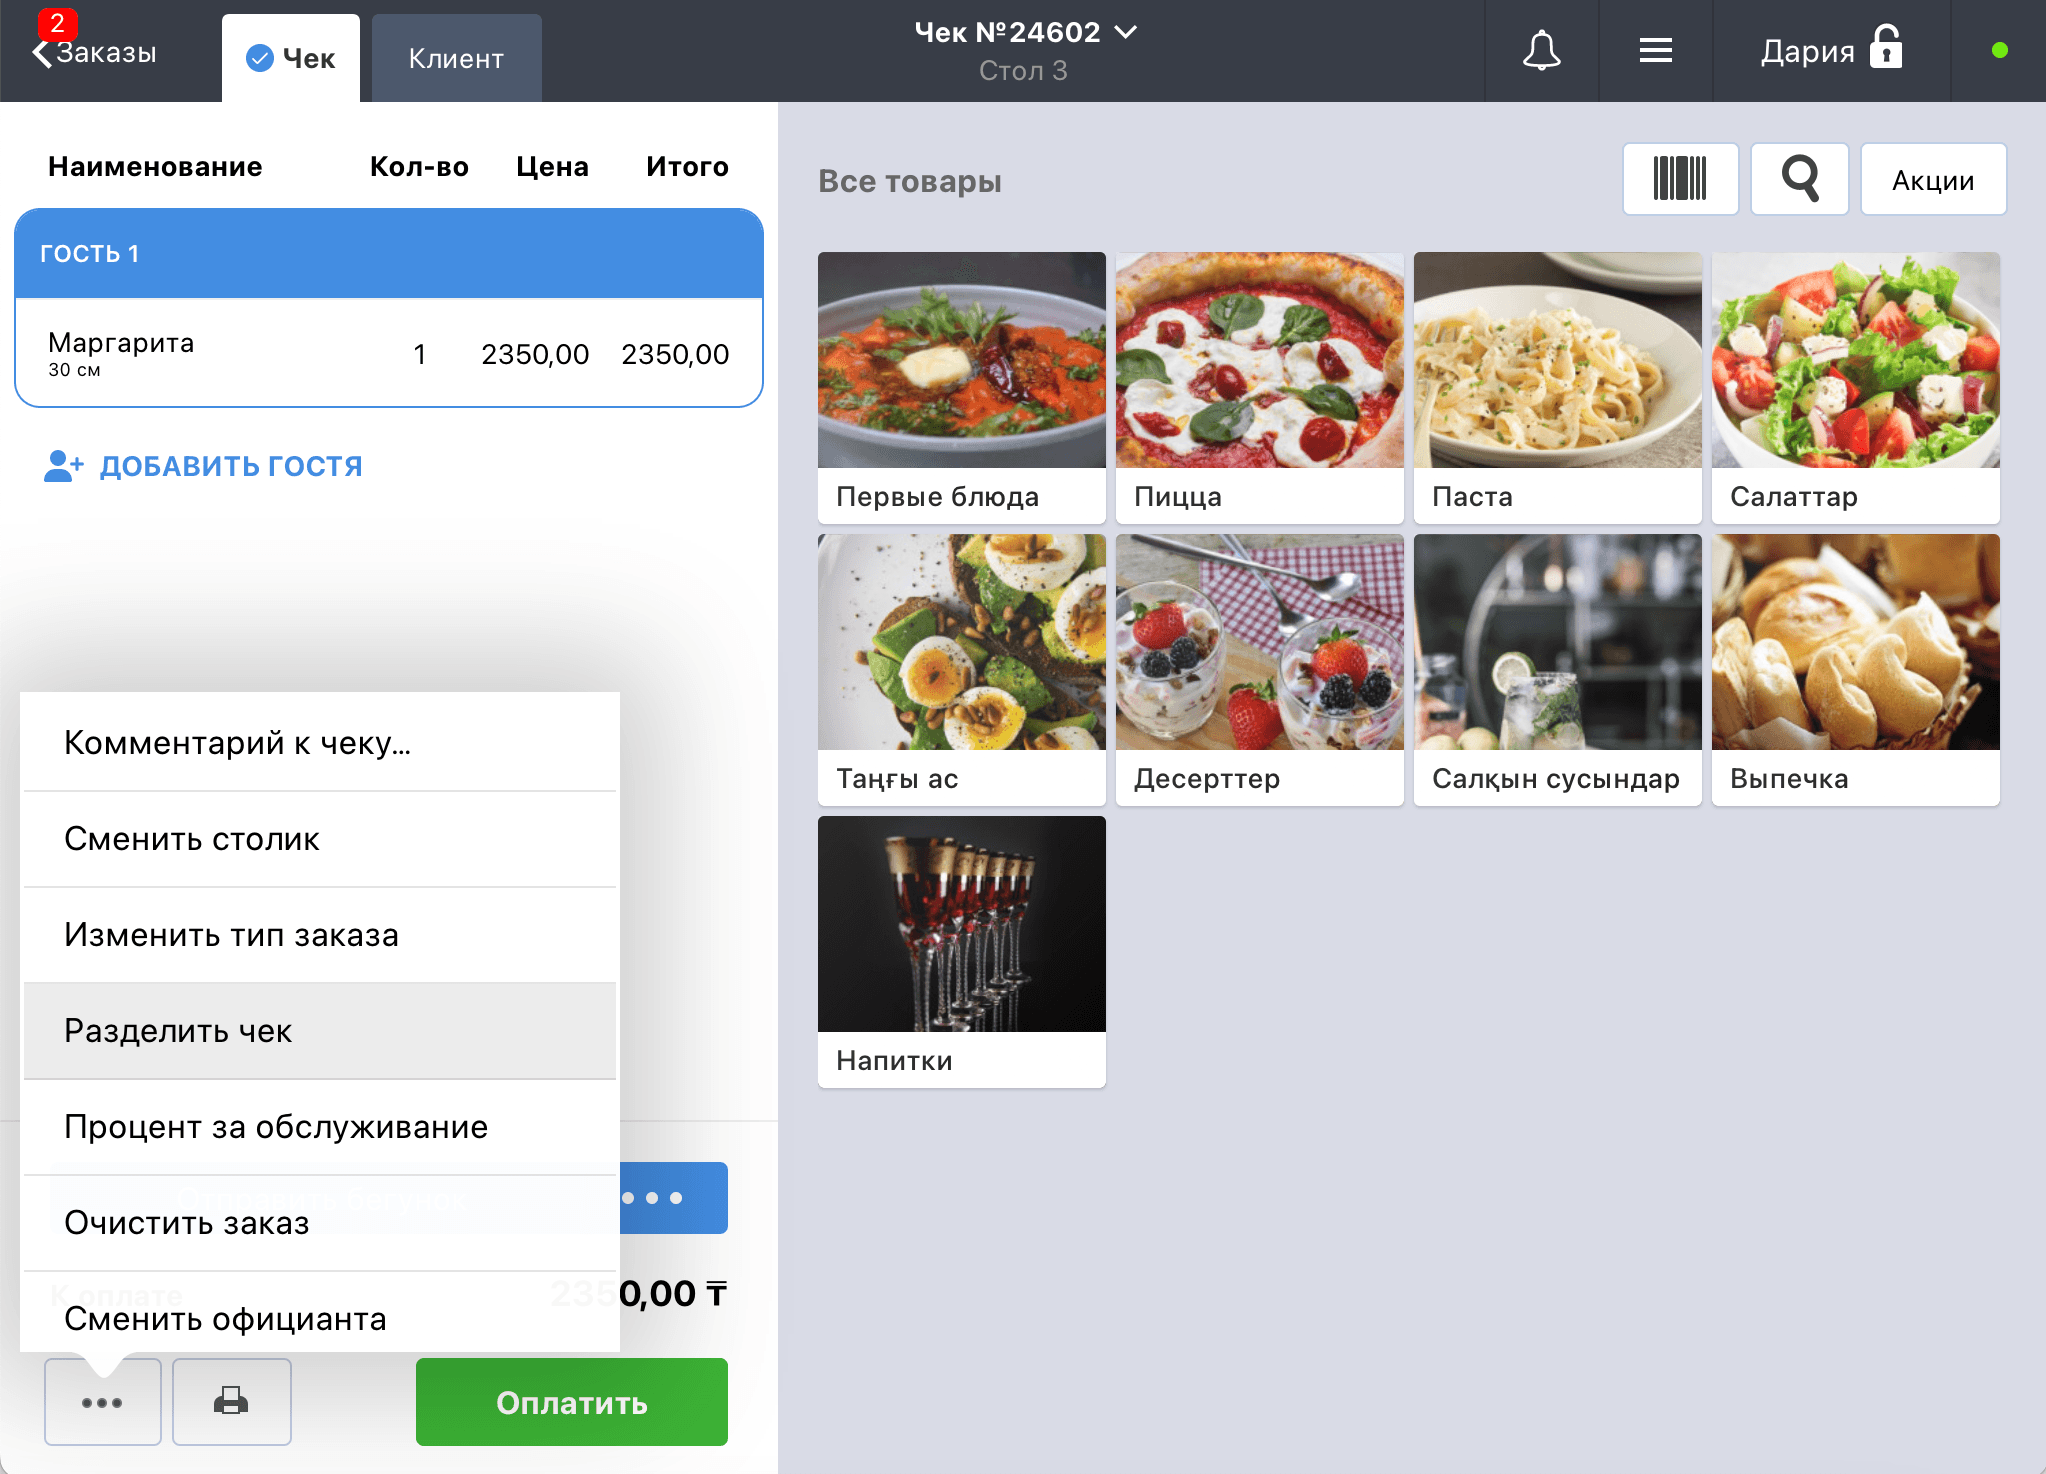Go back to the Заказы orders list
This screenshot has width=2046, height=1474.
click(95, 52)
